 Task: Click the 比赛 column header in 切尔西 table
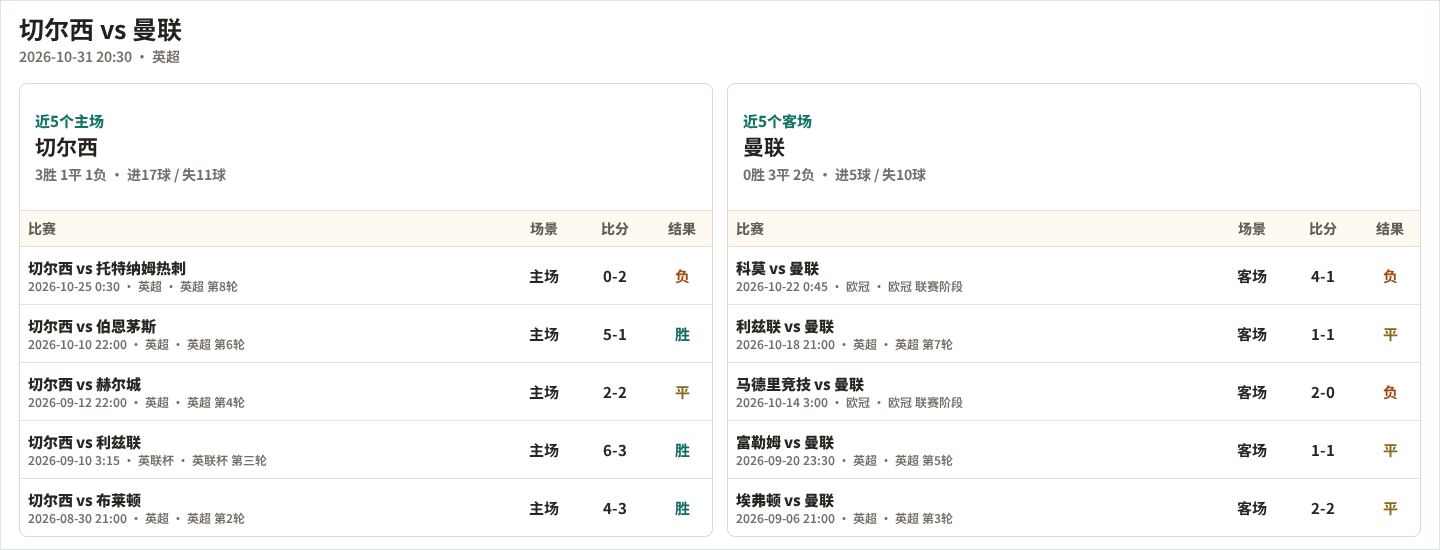42,229
